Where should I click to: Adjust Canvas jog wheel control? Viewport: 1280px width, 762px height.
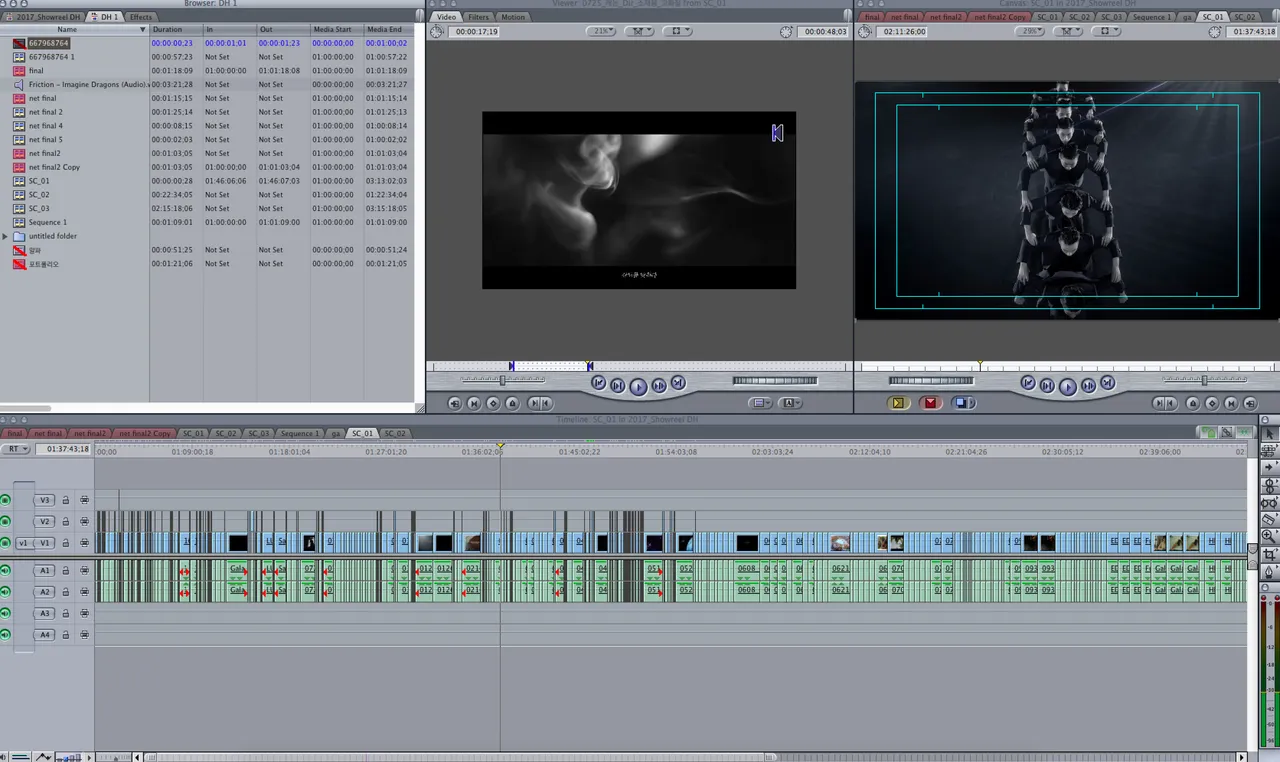coord(932,380)
